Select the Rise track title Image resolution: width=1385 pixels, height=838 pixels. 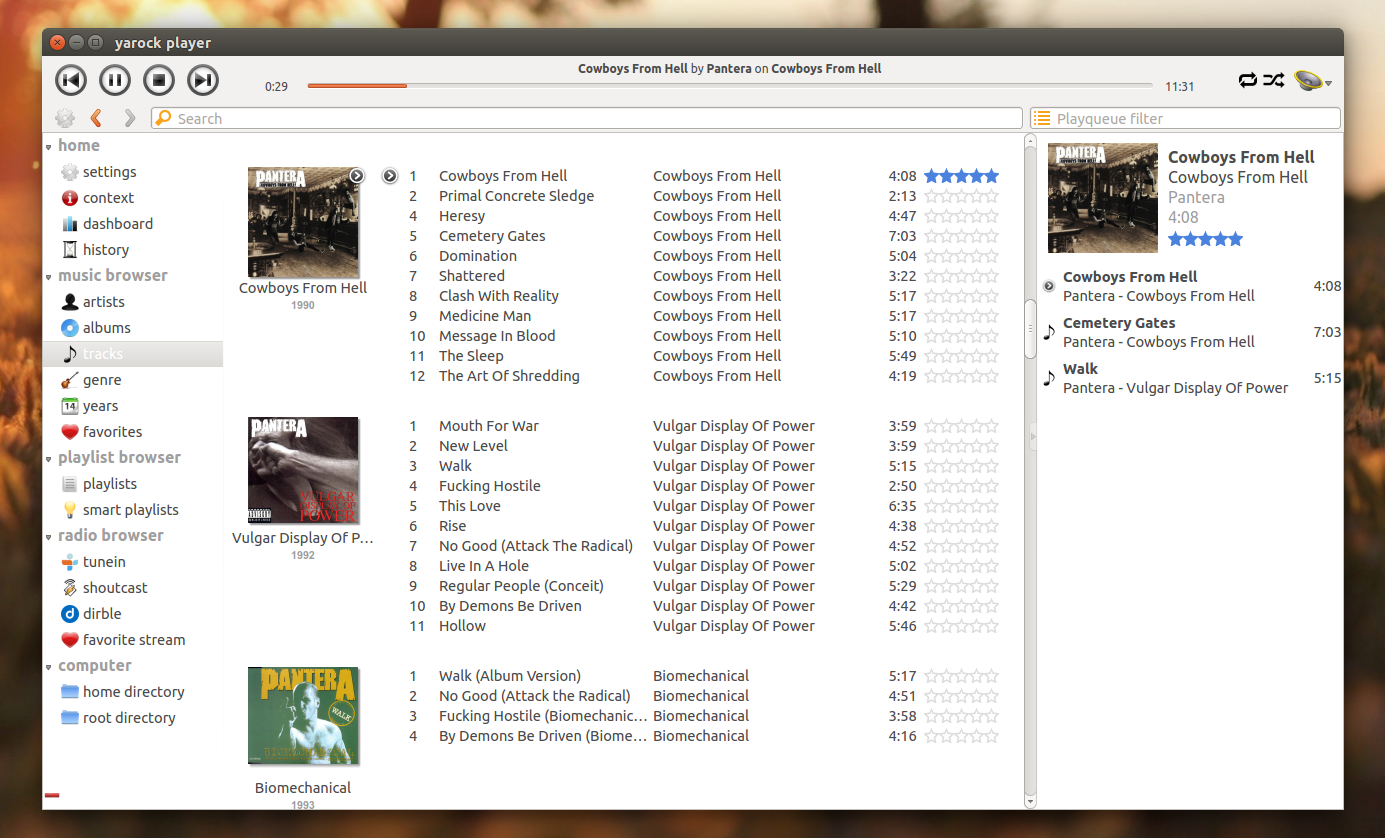pos(452,526)
